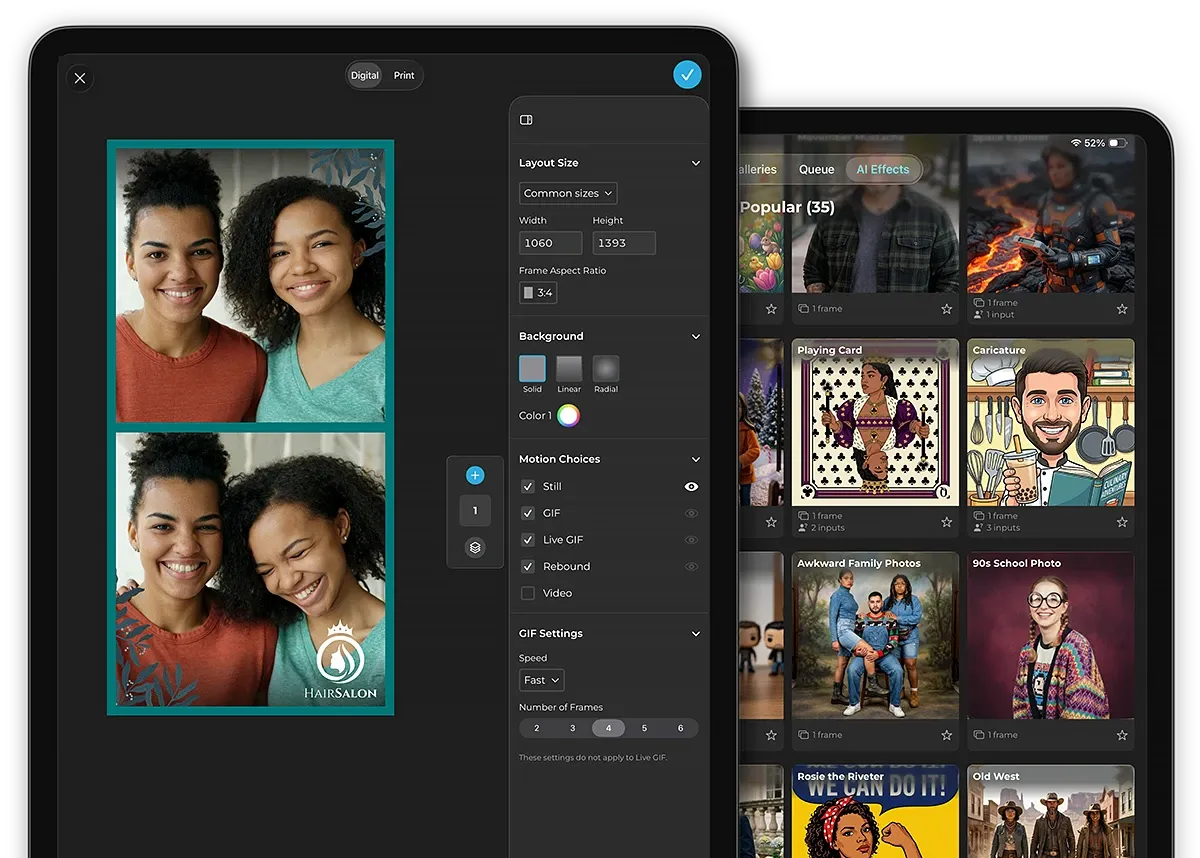Open the AI Effects tab
The height and width of the screenshot is (858, 1200).
click(x=883, y=170)
